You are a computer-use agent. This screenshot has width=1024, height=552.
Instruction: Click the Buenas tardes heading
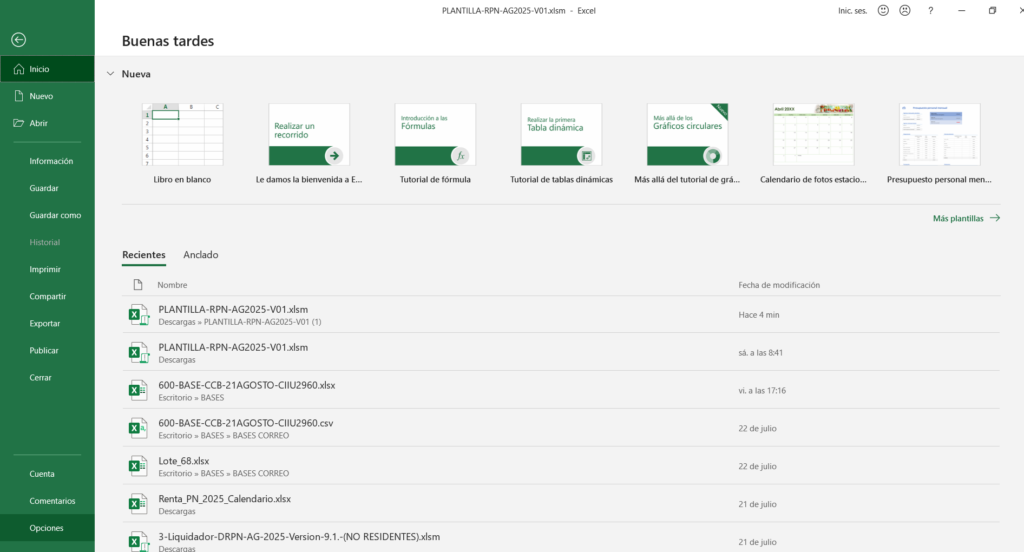[168, 41]
